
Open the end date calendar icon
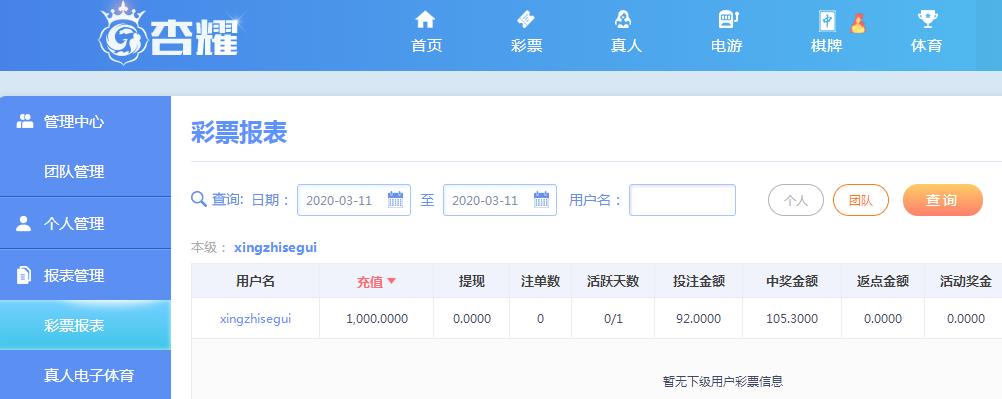541,200
